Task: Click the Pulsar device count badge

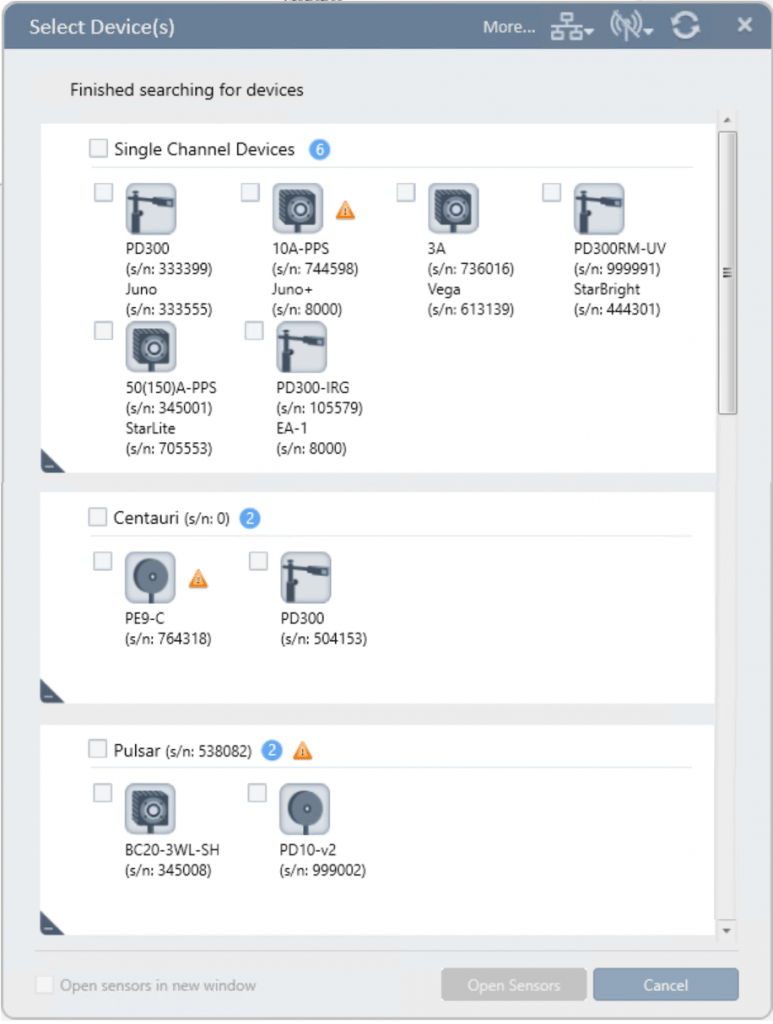Action: pyautogui.click(x=272, y=750)
